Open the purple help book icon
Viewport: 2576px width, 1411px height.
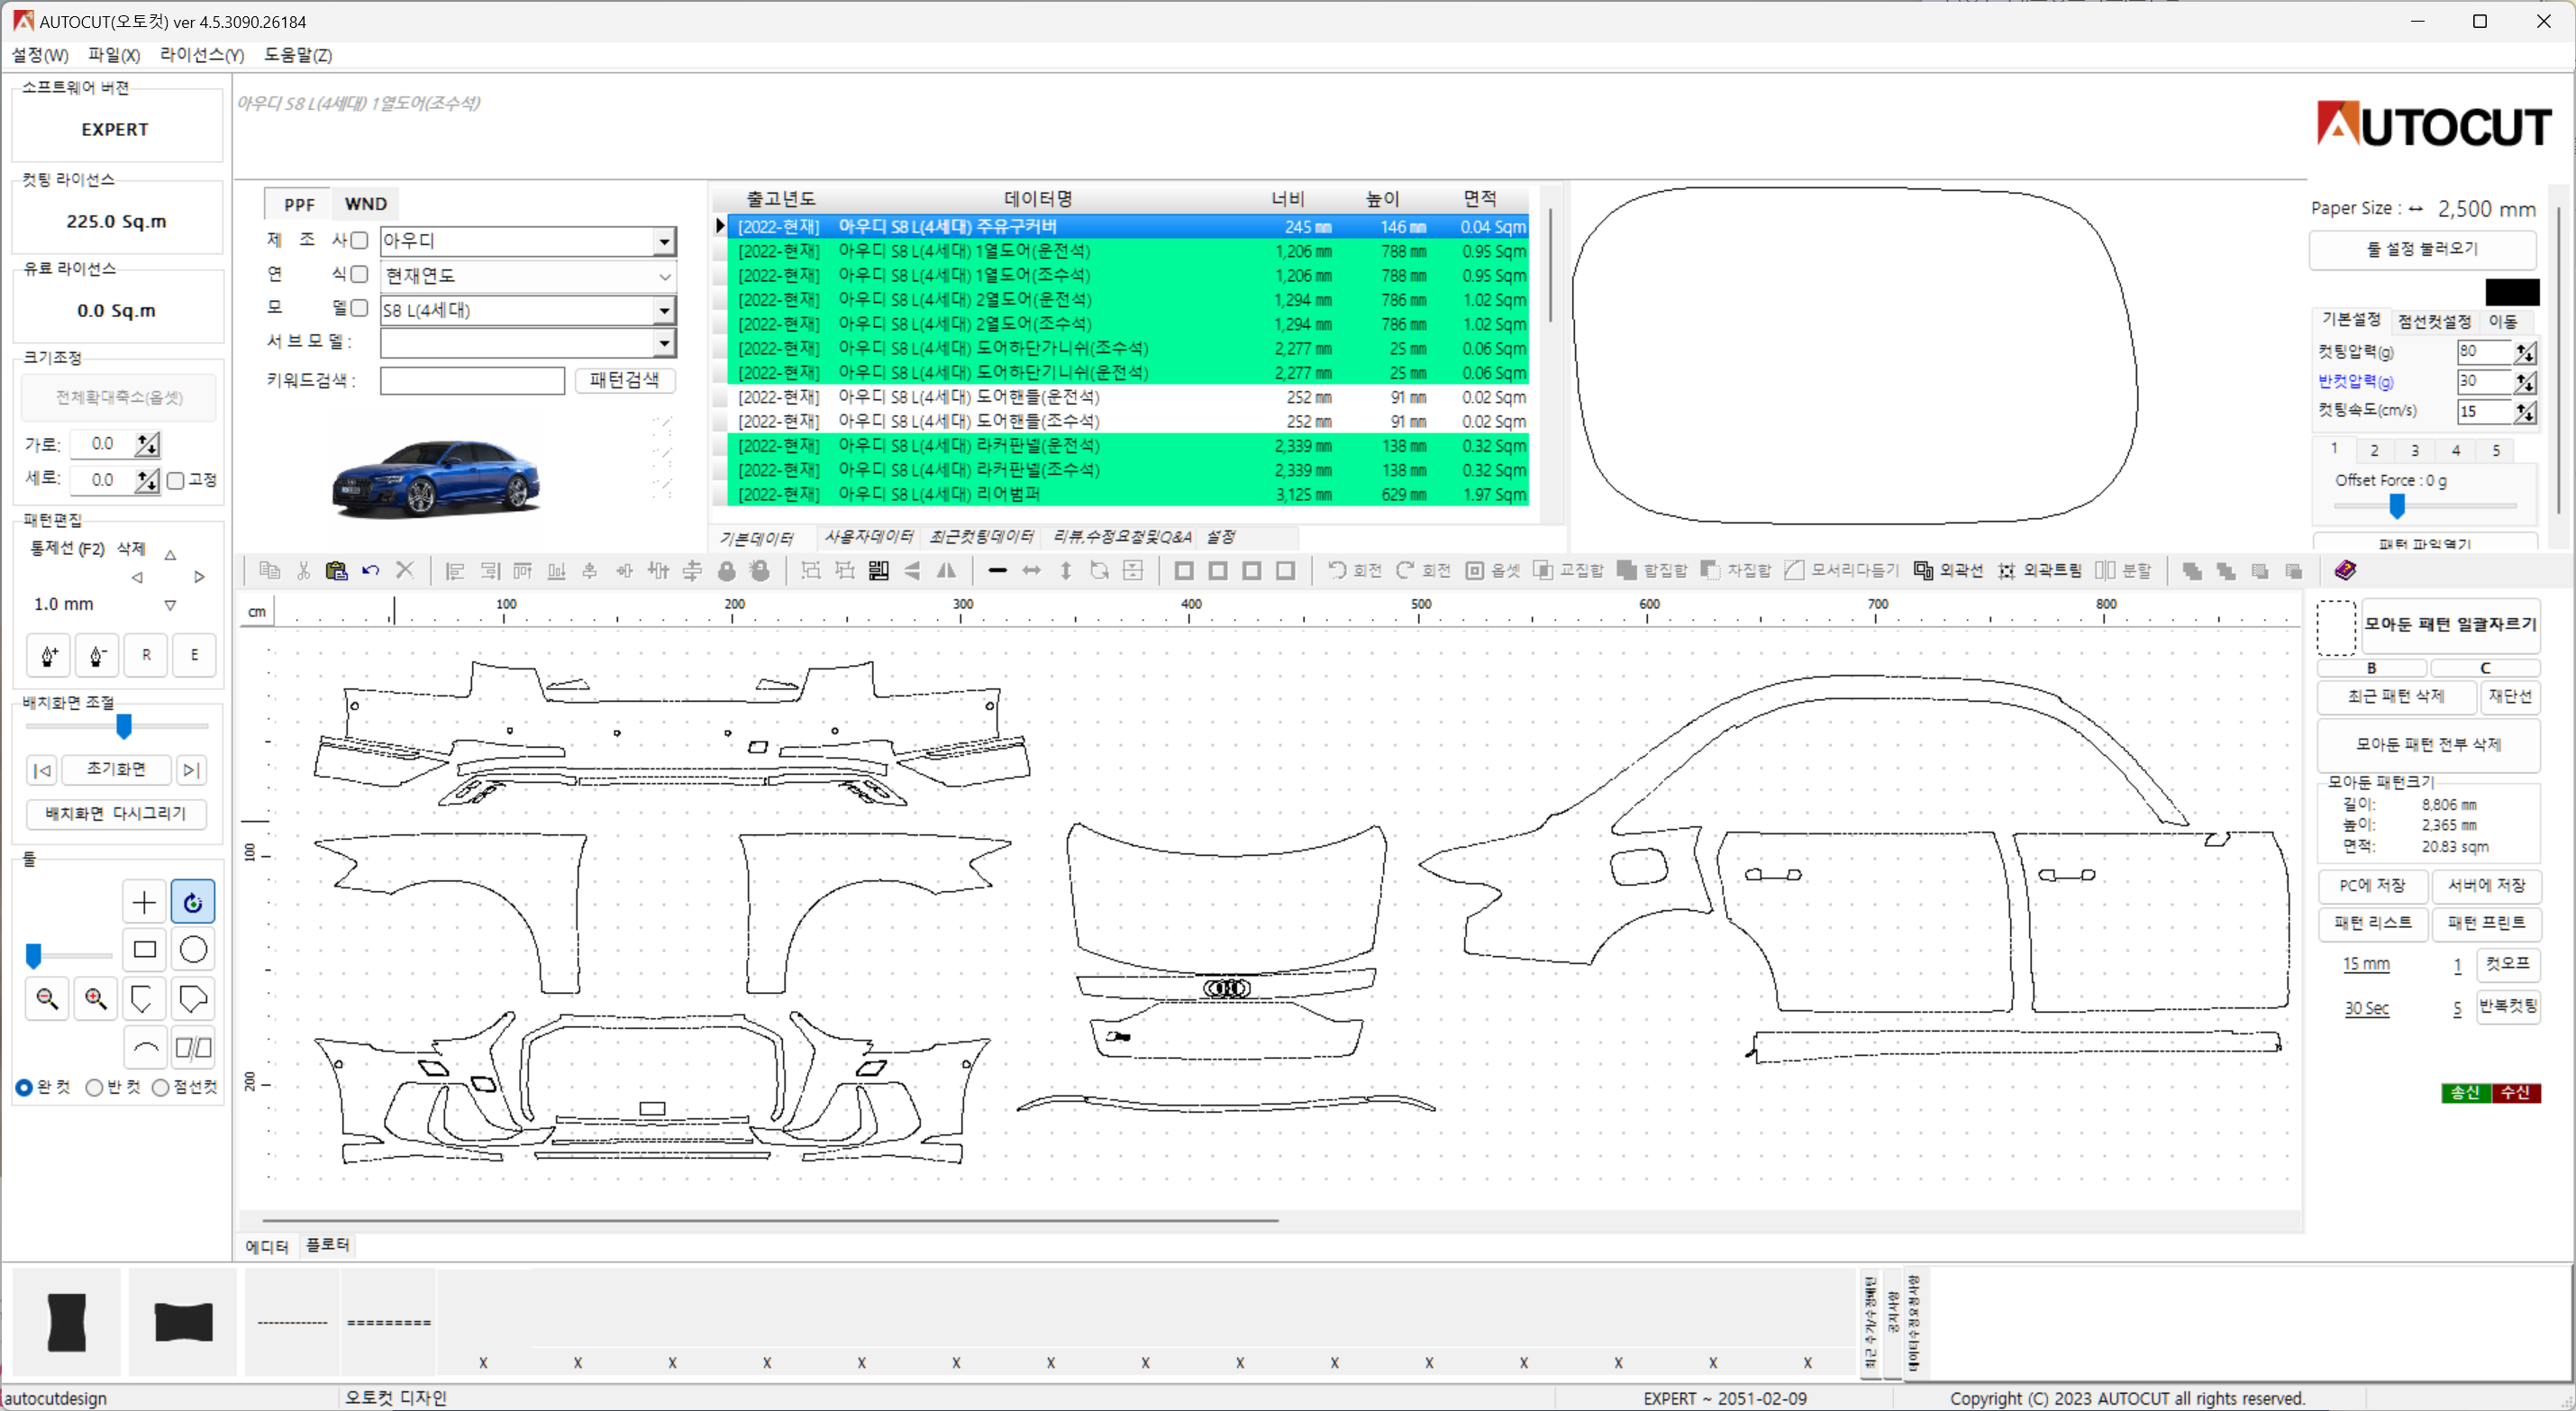pyautogui.click(x=2346, y=570)
